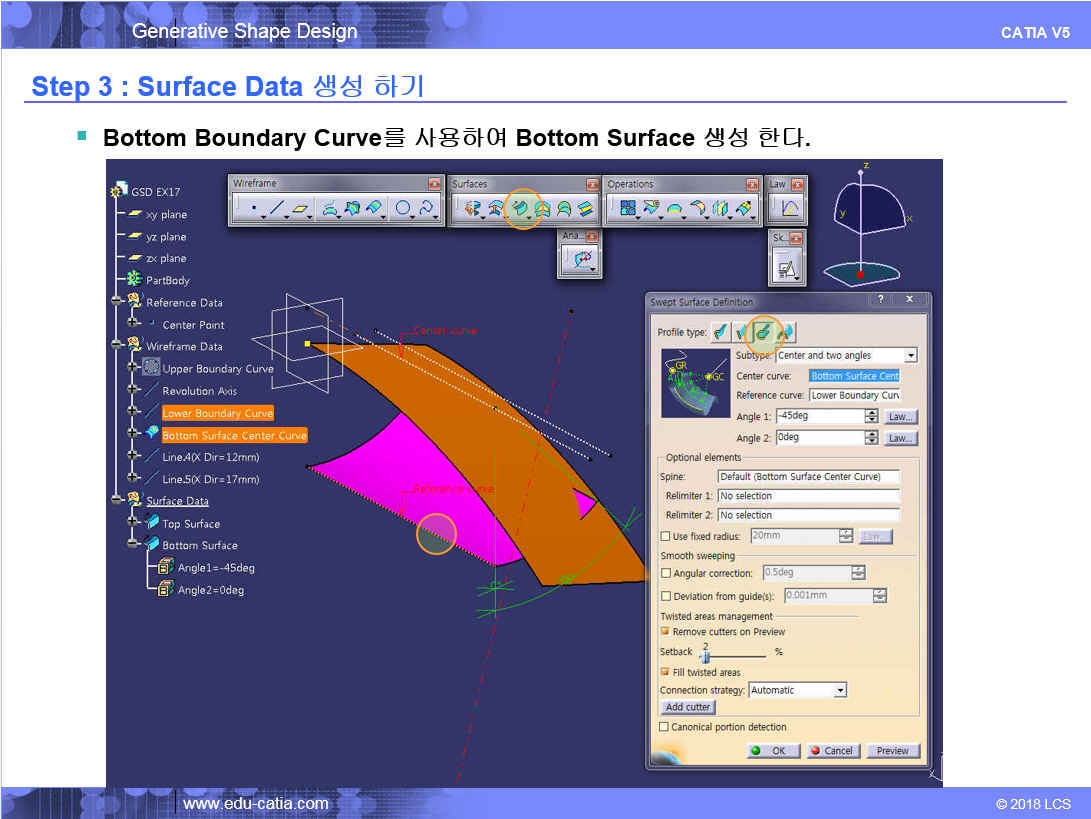This screenshot has width=1091, height=819.
Task: Enable Canonical portion detection
Action: point(665,727)
